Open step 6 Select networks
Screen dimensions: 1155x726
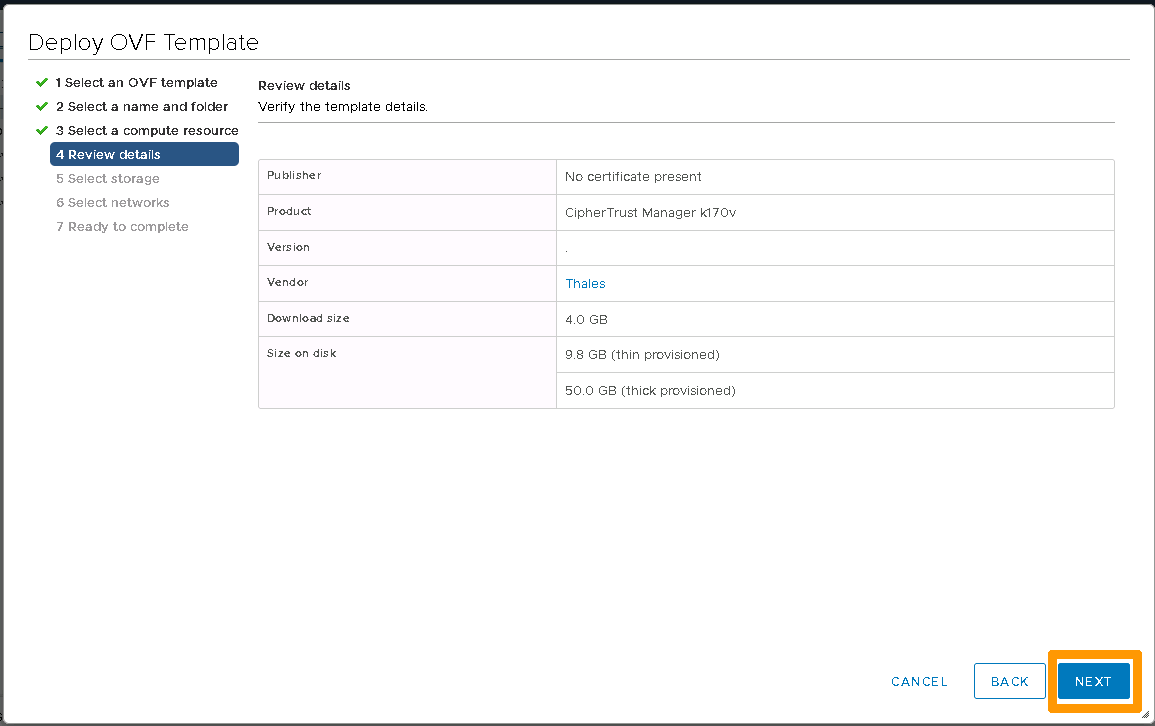[x=113, y=202]
